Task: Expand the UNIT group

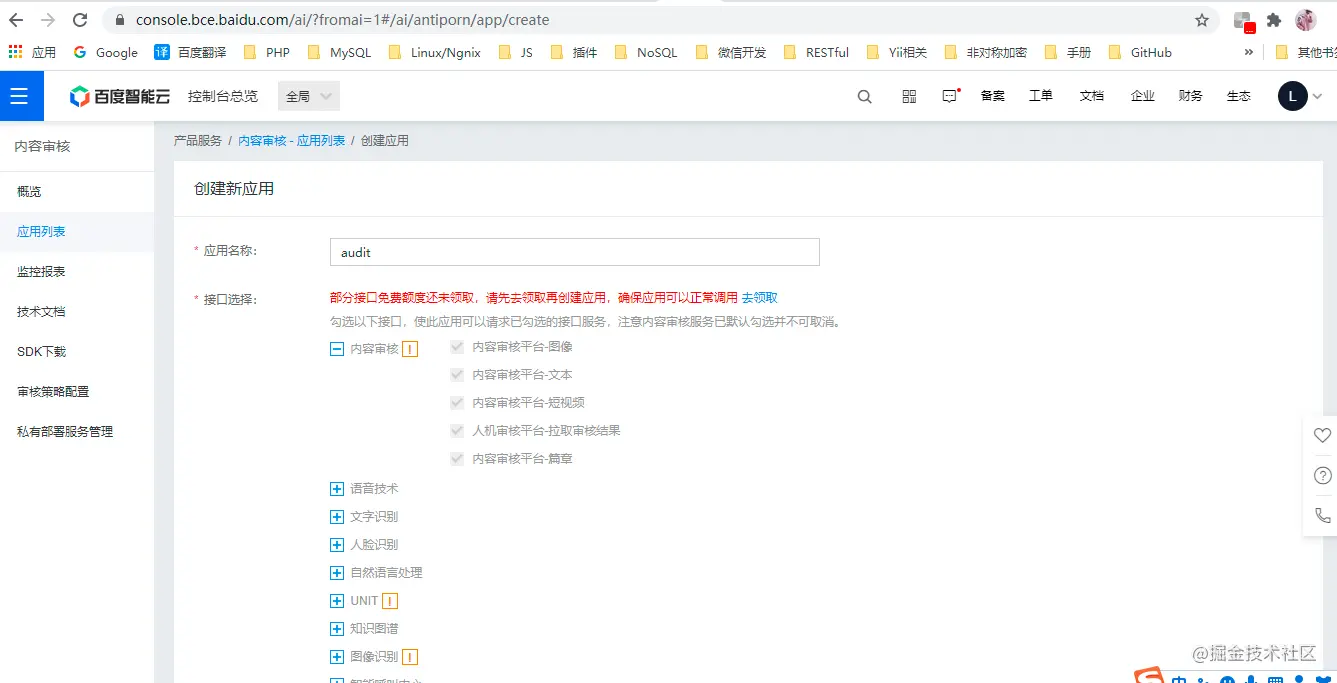Action: pos(337,601)
